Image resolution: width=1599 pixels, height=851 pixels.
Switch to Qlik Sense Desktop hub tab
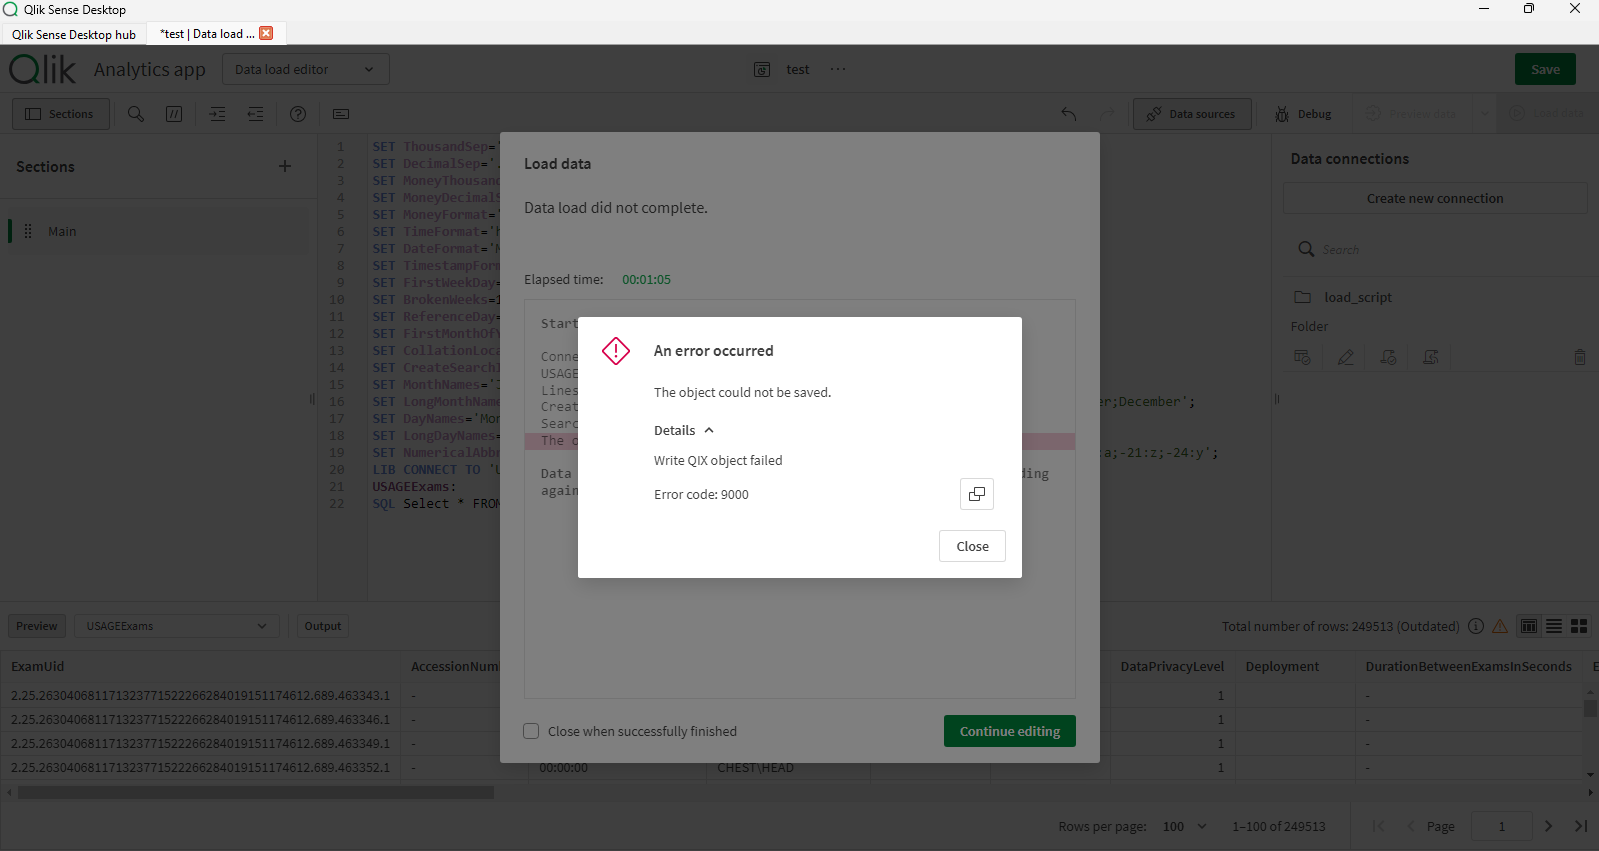[74, 34]
